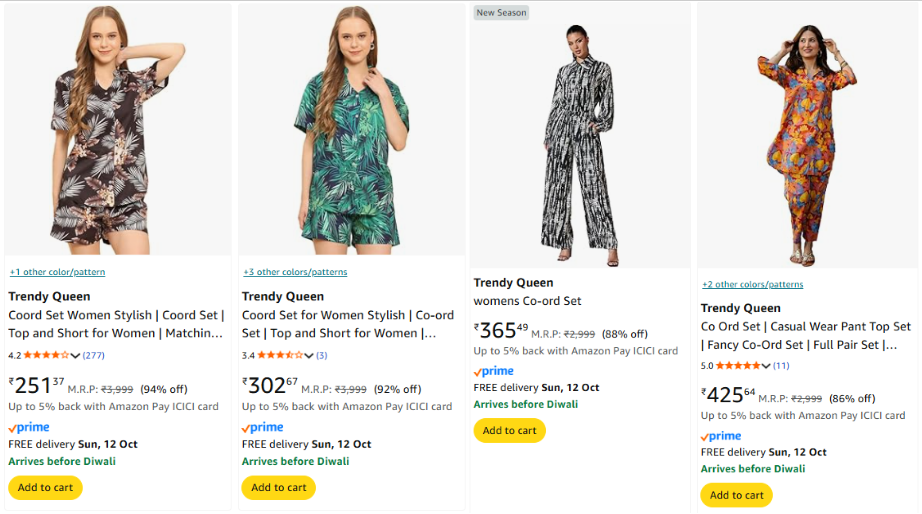The image size is (922, 514).
Task: Click the 3.4 star rating stars
Action: pos(279,355)
